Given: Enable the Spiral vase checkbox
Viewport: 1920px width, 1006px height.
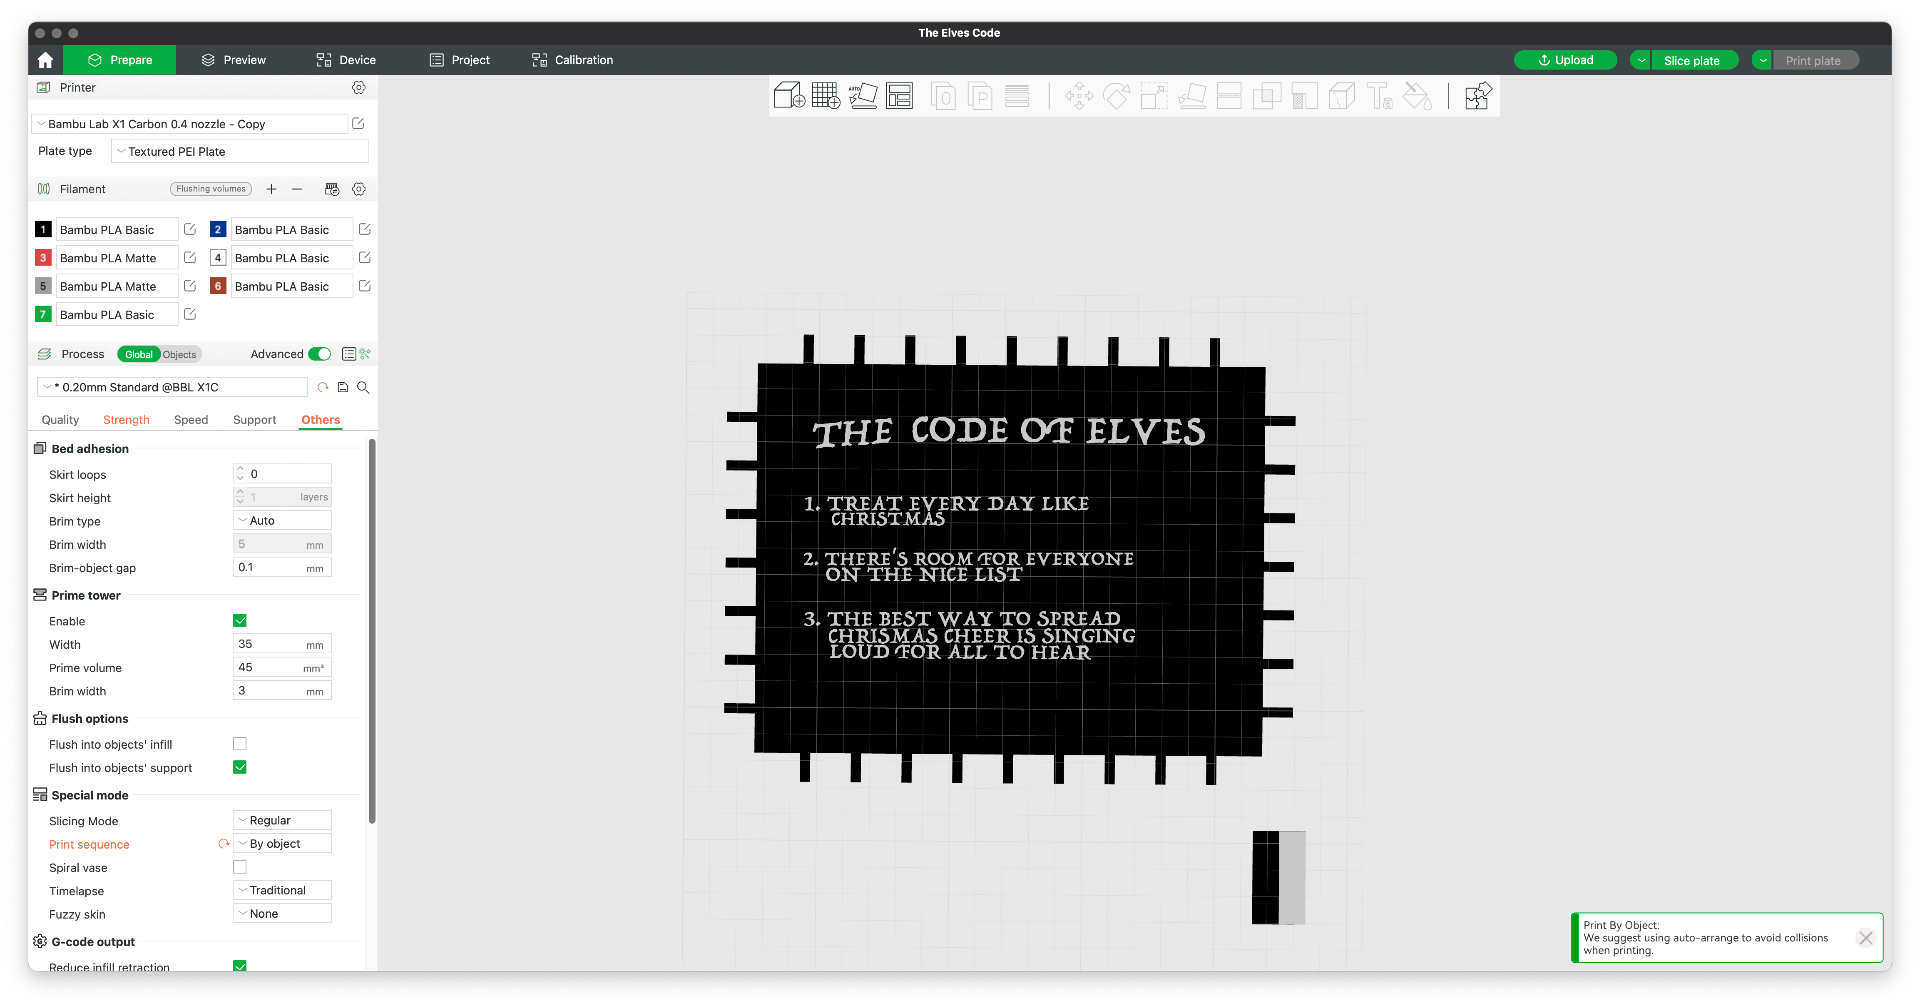Looking at the screenshot, I should pos(240,867).
